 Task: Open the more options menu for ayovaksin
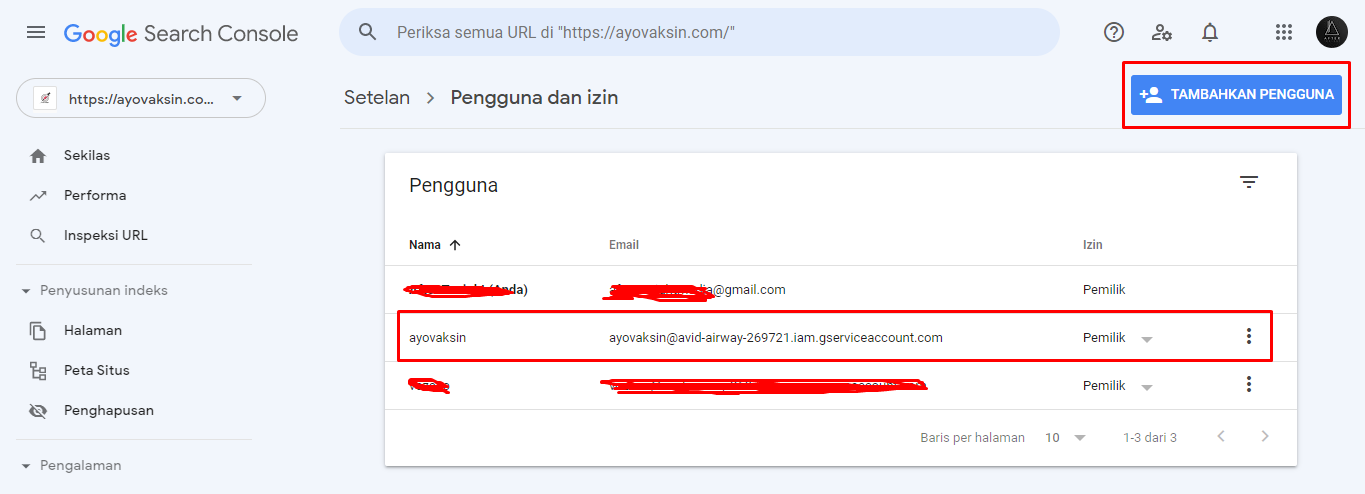pos(1248,337)
